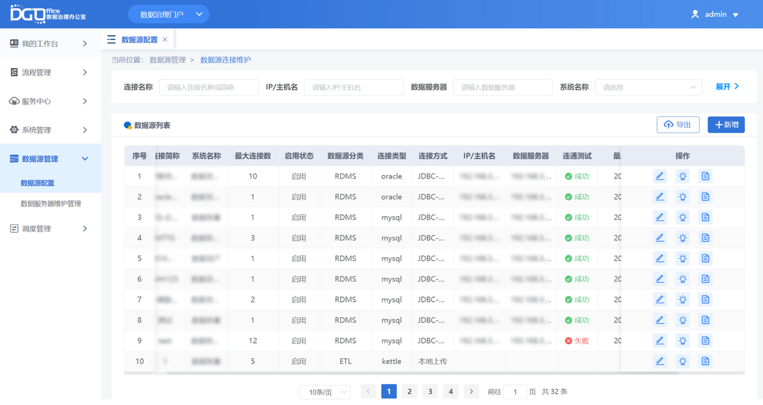This screenshot has height=405, width=763.
Task: Click the 失败 status in row 9
Action: 577,341
